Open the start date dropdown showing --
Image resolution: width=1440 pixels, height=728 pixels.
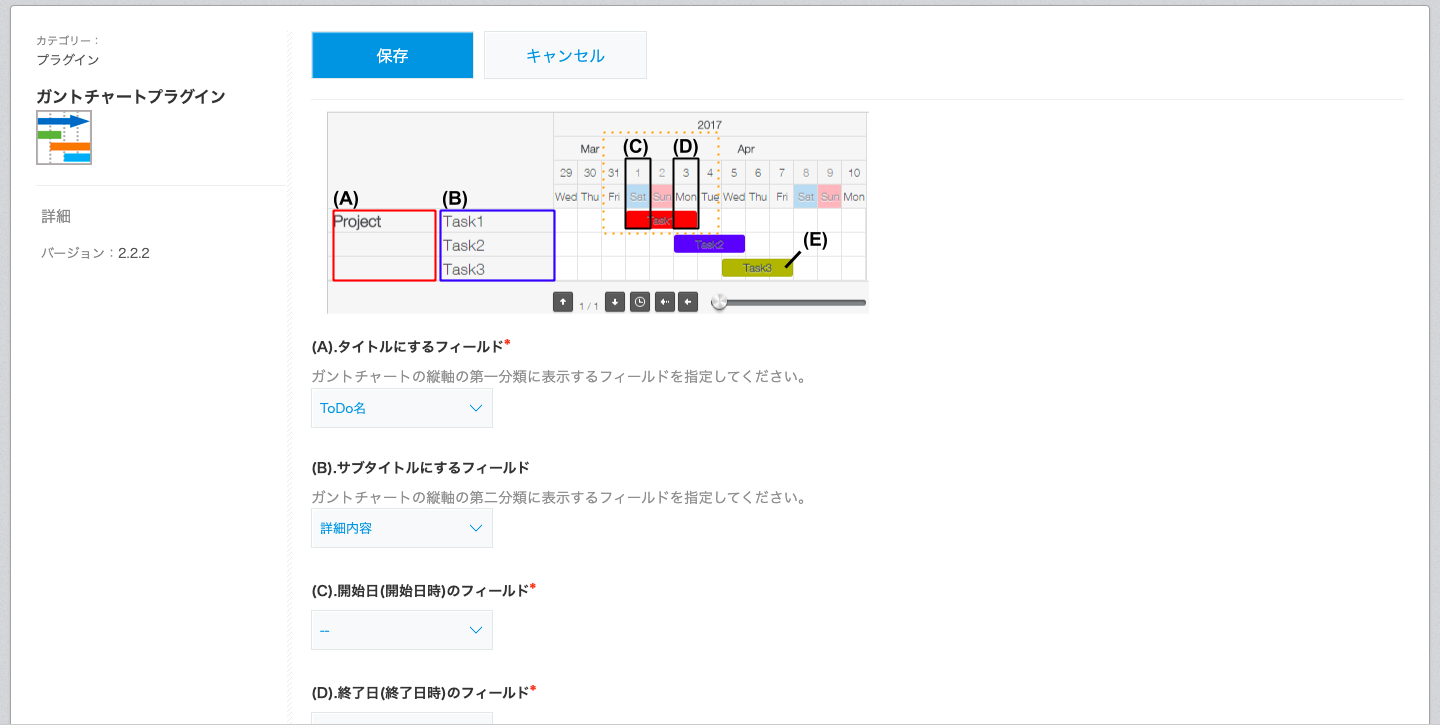click(x=401, y=629)
